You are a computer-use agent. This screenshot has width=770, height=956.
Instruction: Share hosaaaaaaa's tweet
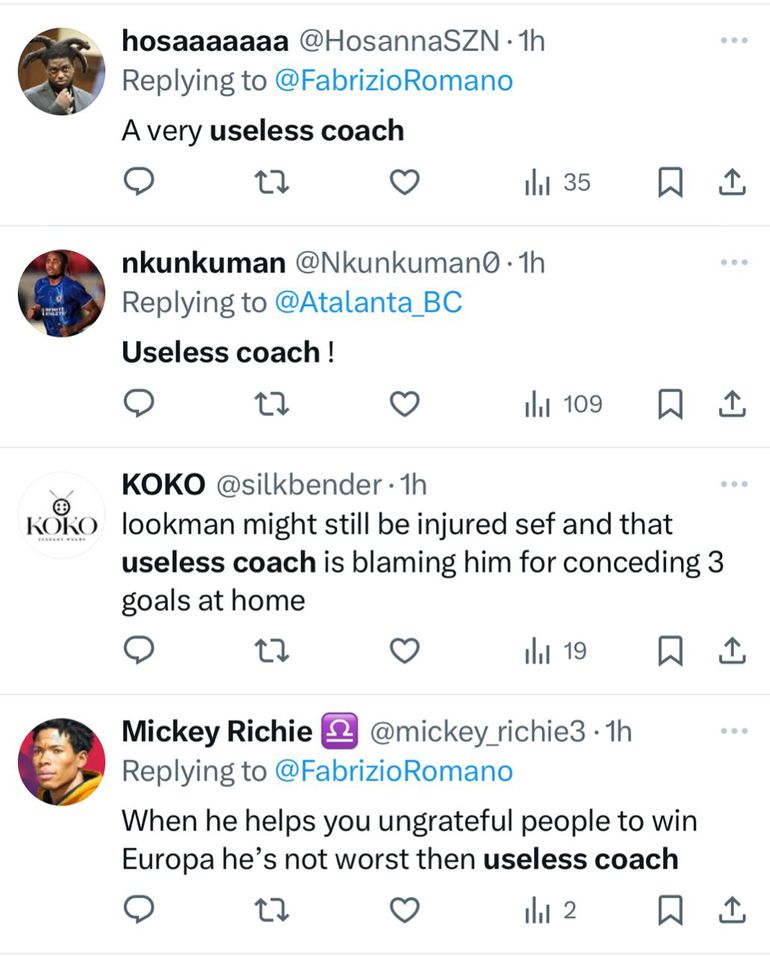[732, 182]
